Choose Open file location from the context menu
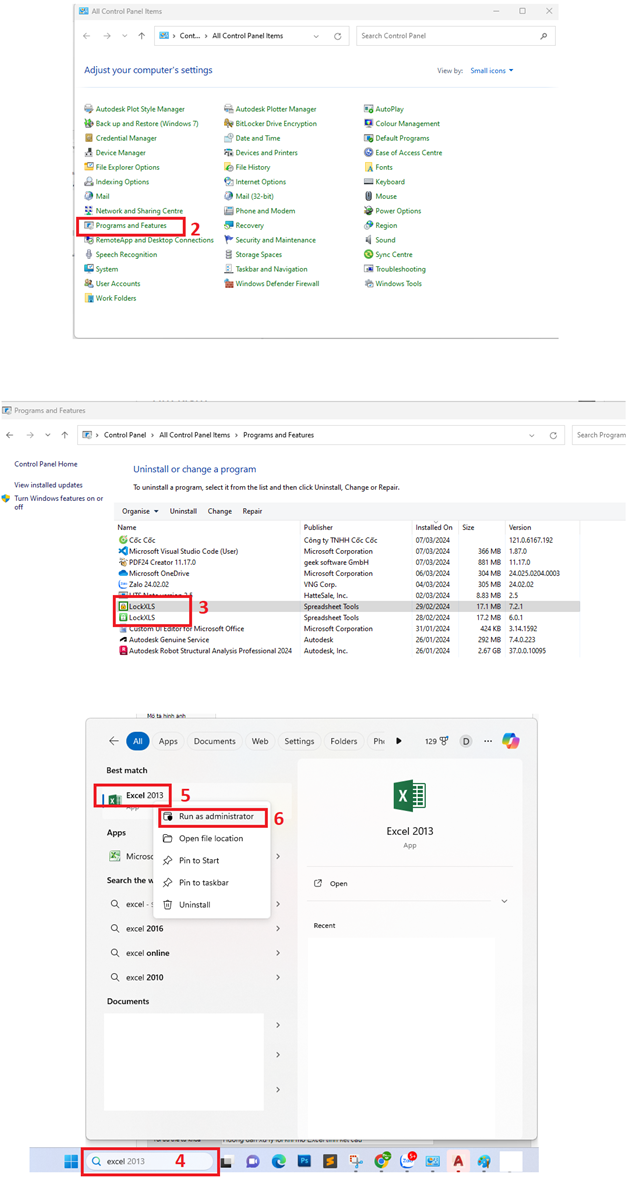This screenshot has height=1200, width=633. click(x=211, y=839)
